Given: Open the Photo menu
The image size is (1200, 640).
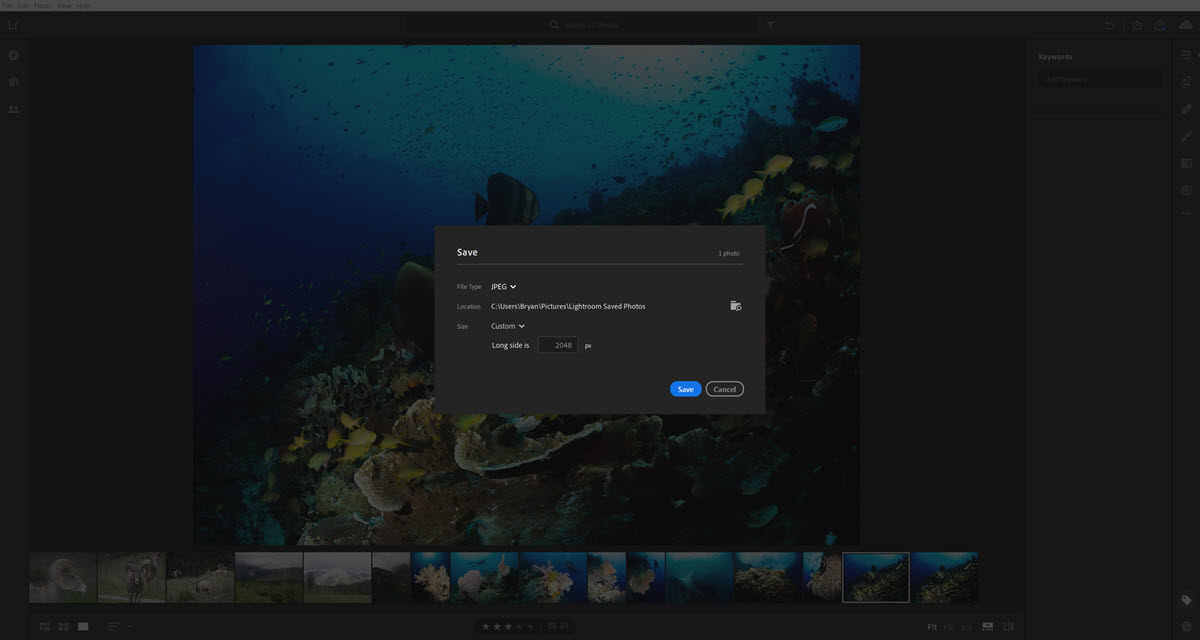Looking at the screenshot, I should click(x=42, y=6).
